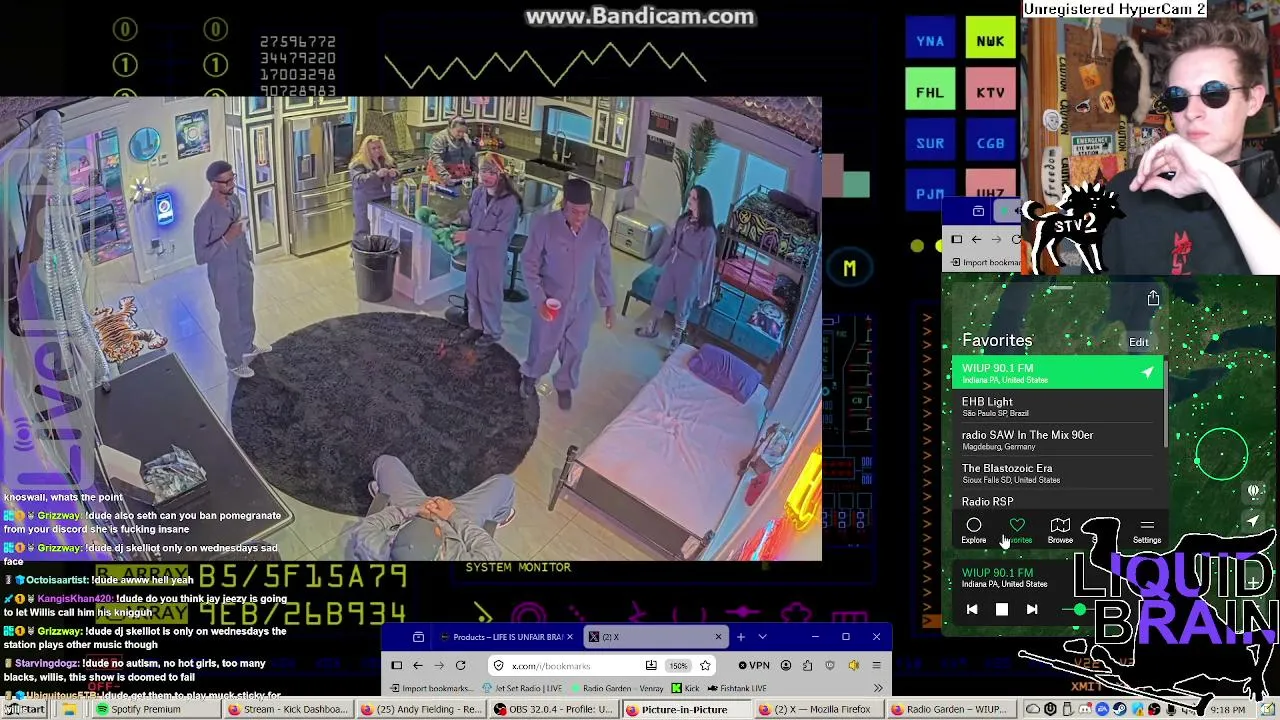Switch to (2) X — Mozilla Firefox taskbar item
Viewport: 1280px width, 720px height.
819,709
